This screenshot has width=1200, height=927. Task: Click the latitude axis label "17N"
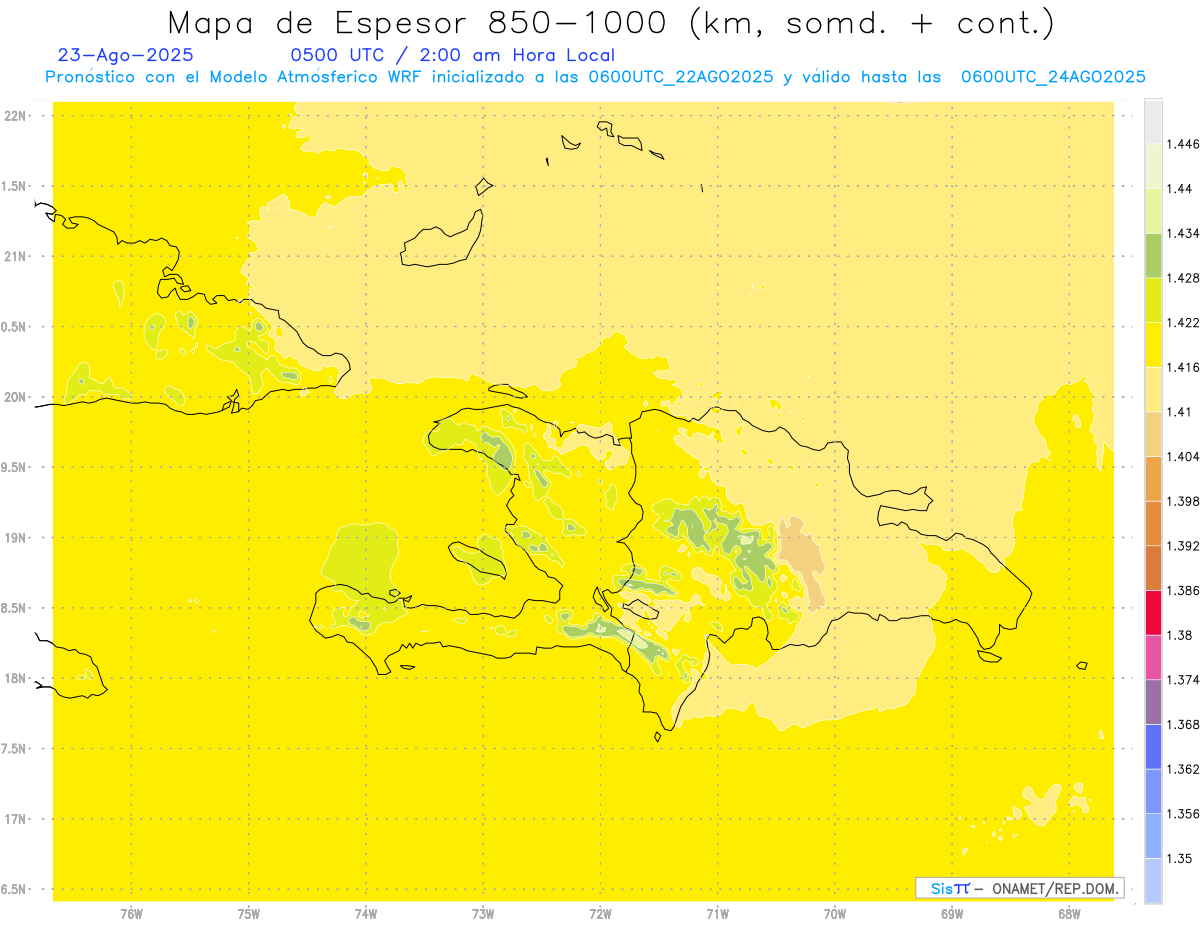[15, 819]
